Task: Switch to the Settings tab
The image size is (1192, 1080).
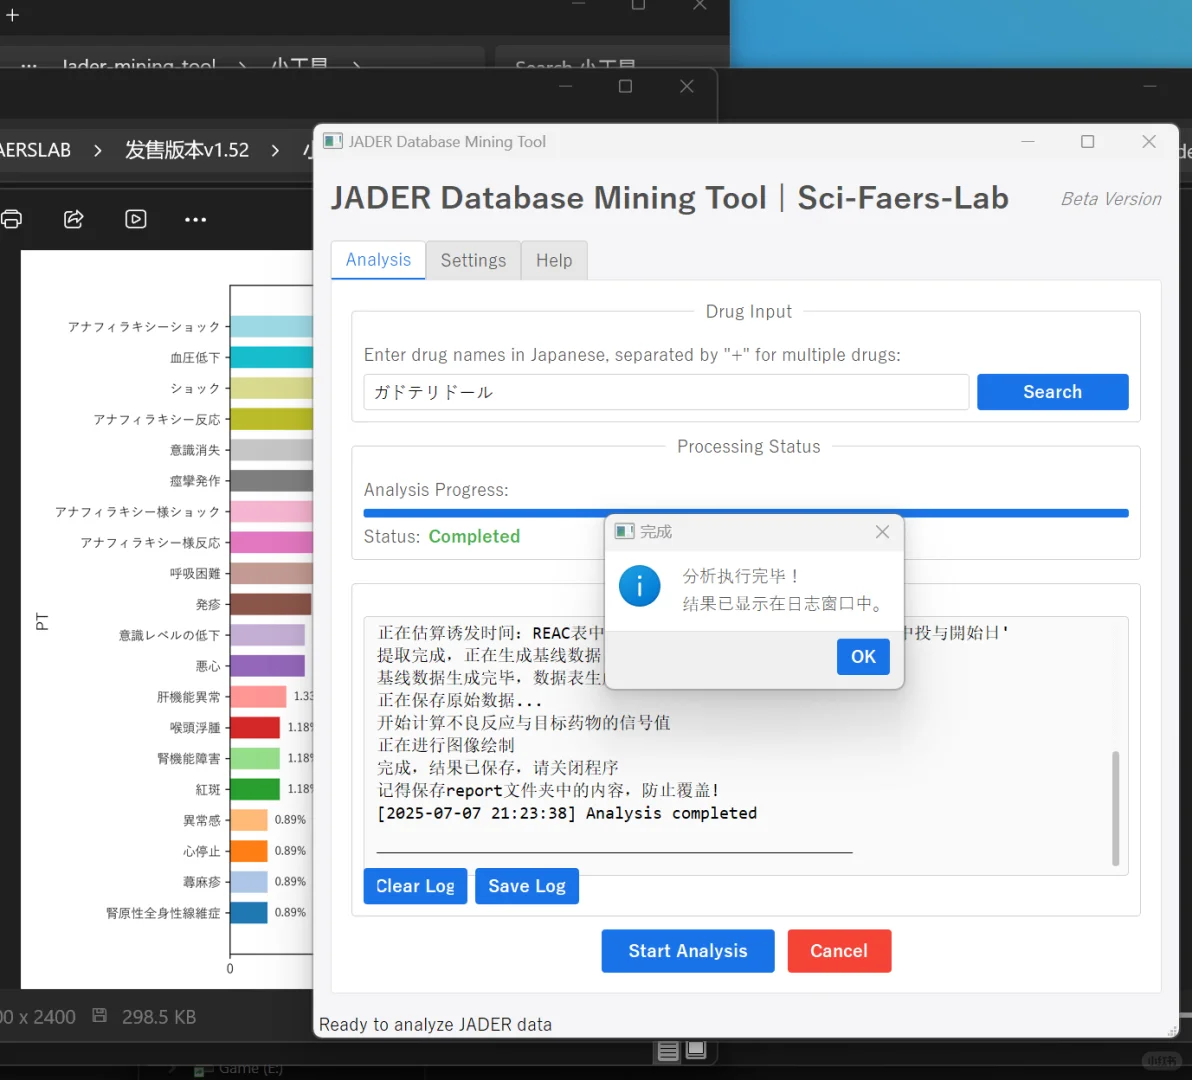Action: 473,260
